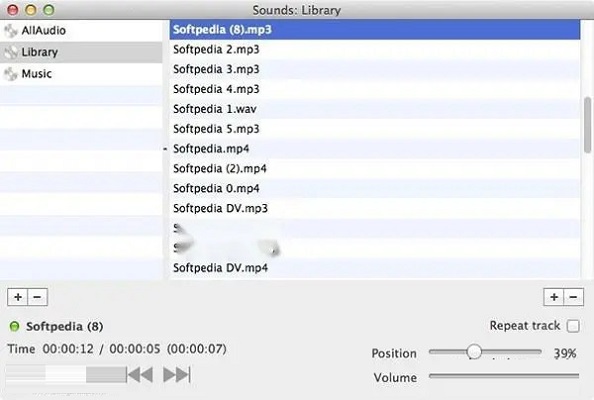Viewport: 594px width, 400px height.
Task: Skip to next track with forward button
Action: pyautogui.click(x=177, y=375)
